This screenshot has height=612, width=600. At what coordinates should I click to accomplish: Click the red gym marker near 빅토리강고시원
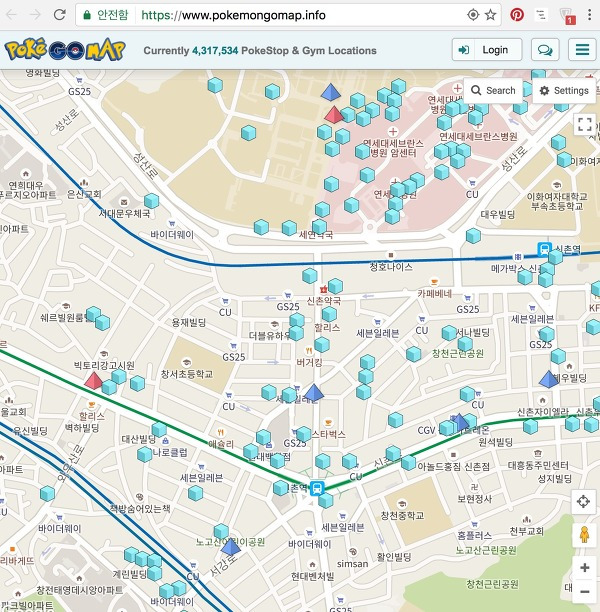[x=94, y=381]
